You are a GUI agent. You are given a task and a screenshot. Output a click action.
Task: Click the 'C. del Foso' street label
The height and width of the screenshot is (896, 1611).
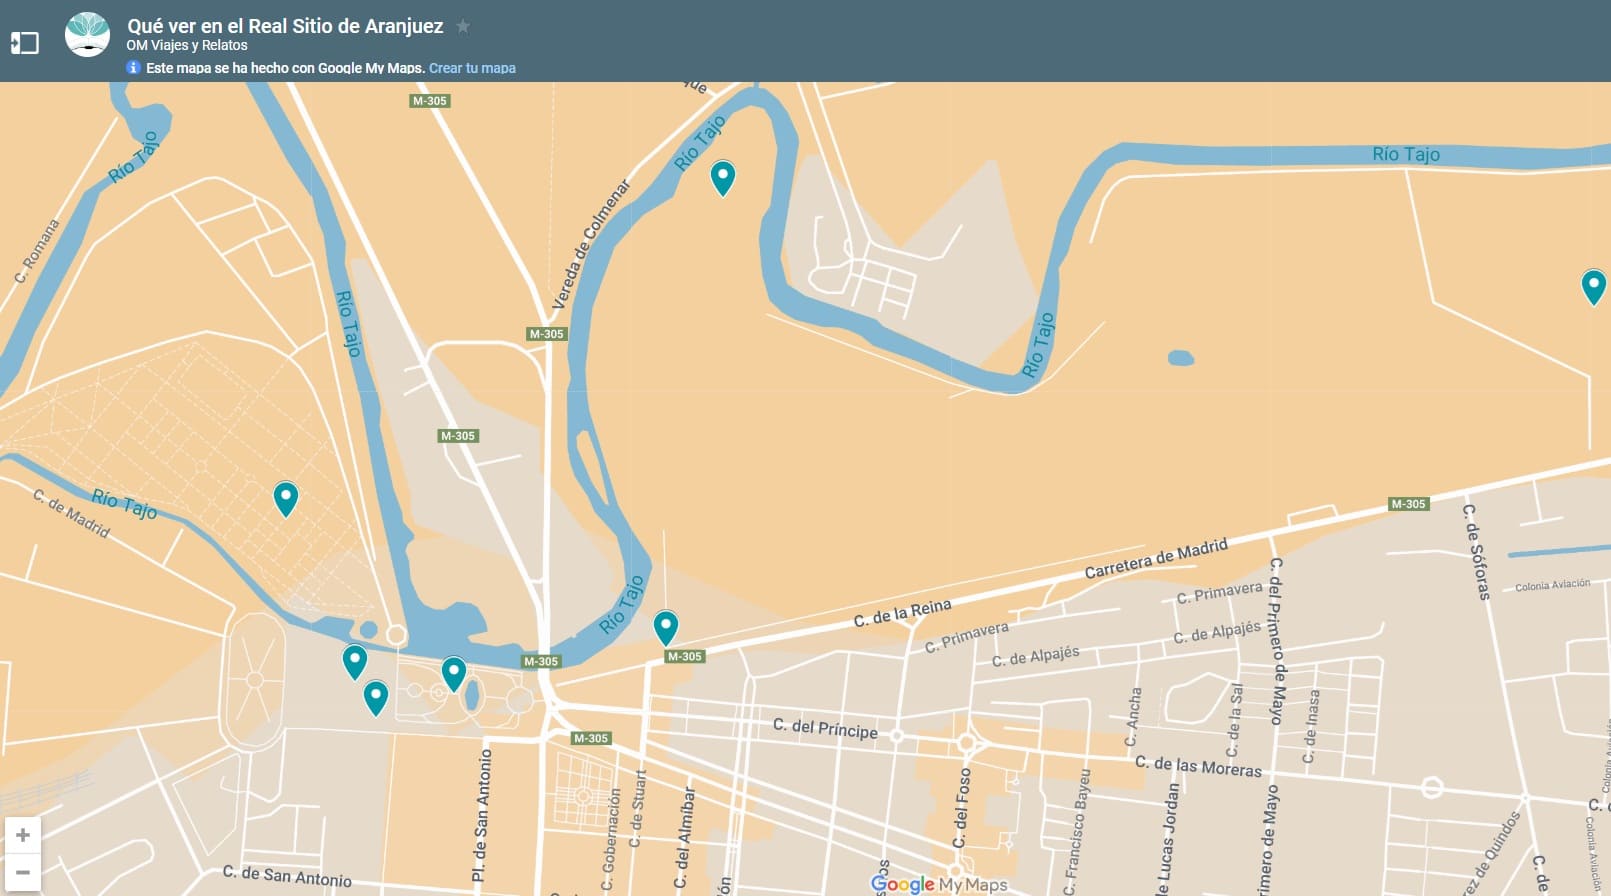961,808
